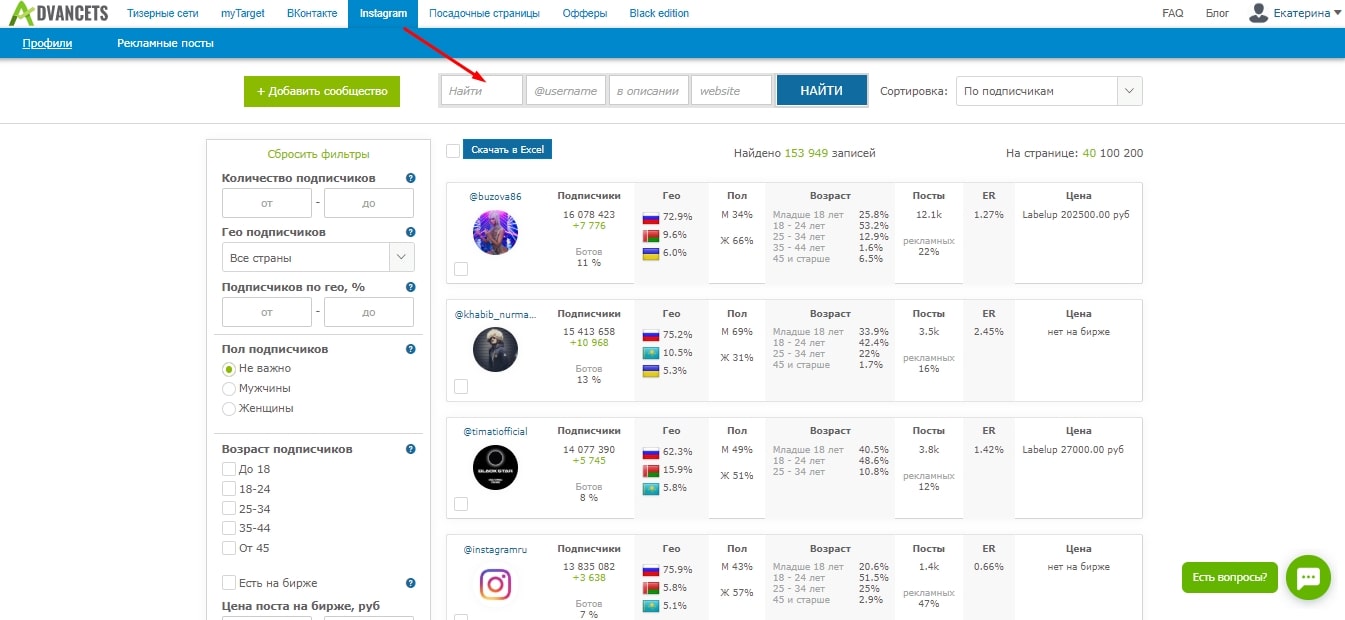Check the 35-44 age filter
The width and height of the screenshot is (1345, 620).
click(229, 528)
